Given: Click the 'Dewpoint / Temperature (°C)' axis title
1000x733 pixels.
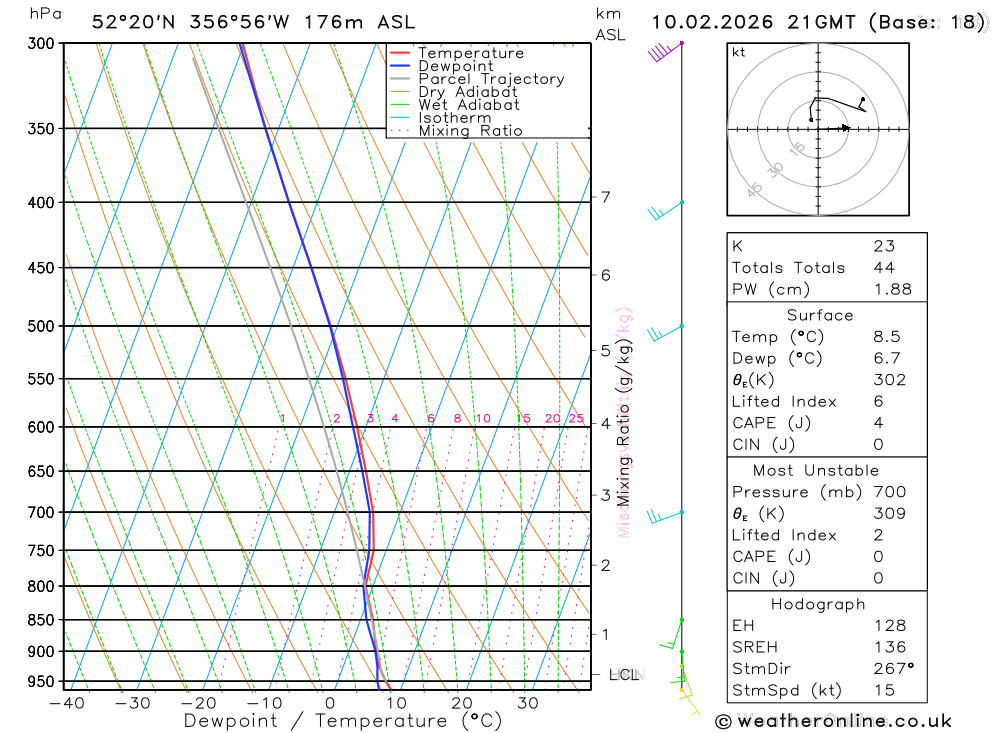Looking at the screenshot, I should [342, 722].
